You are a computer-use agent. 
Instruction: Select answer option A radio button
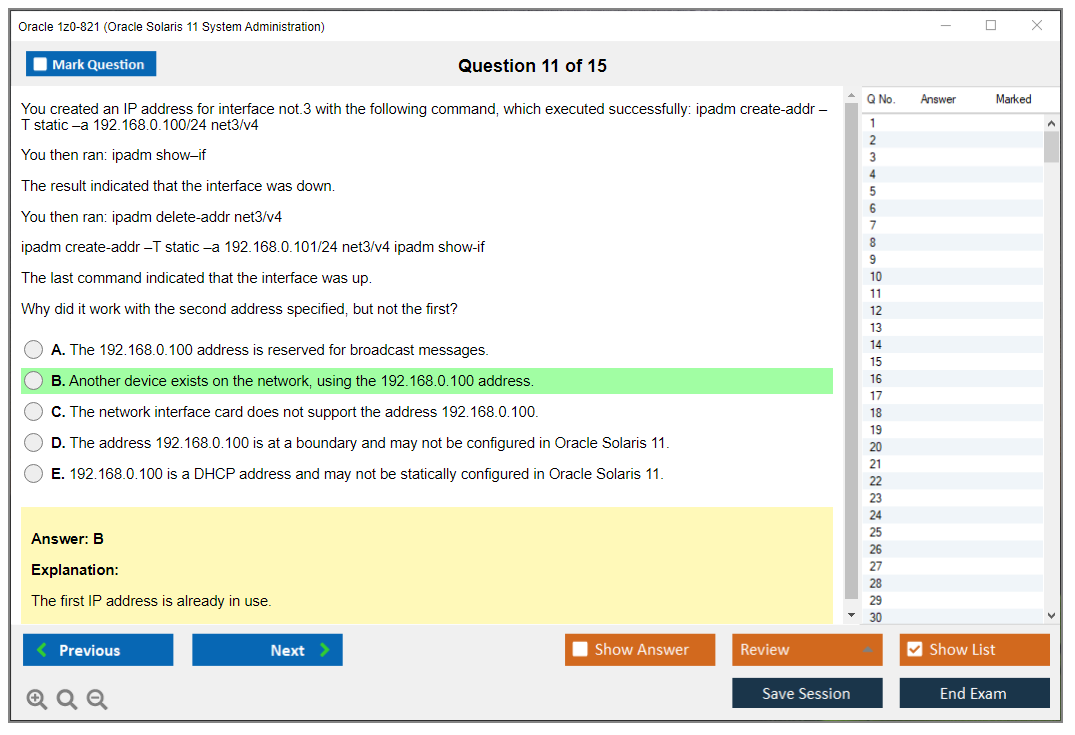pyautogui.click(x=34, y=350)
